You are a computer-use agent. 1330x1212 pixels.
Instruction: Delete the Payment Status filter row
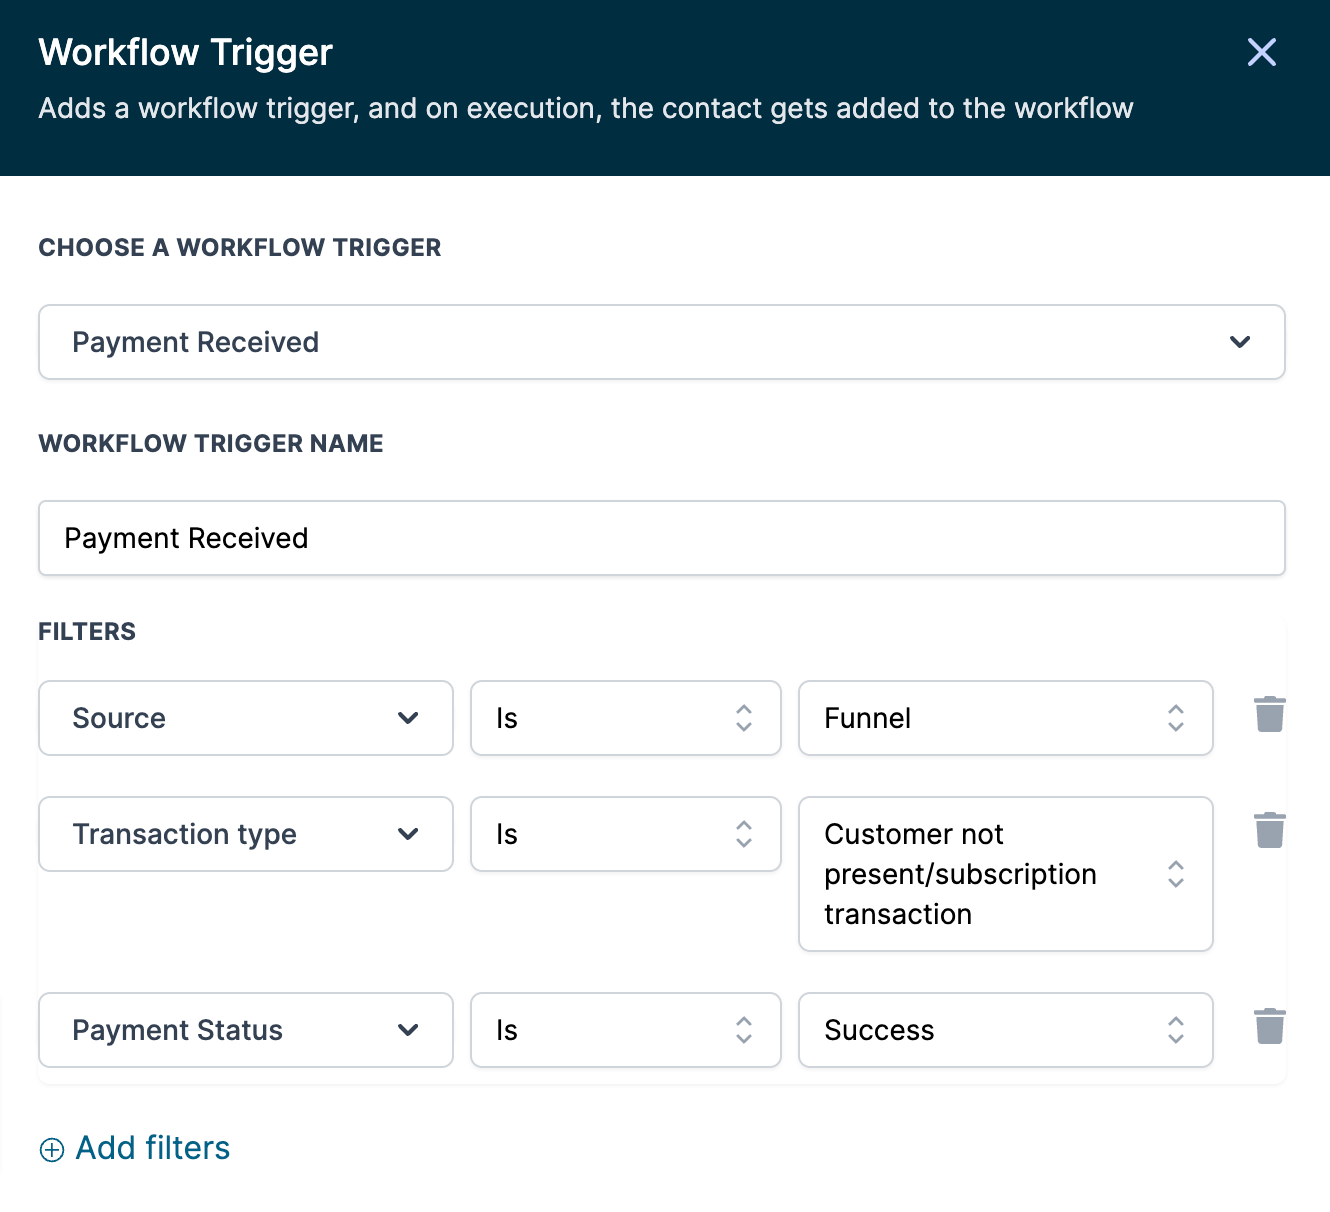1270,1027
